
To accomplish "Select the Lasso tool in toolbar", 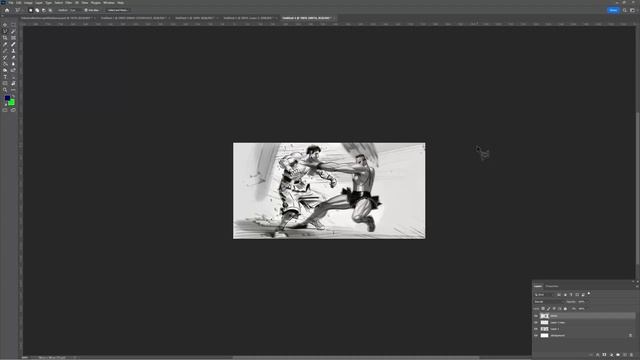I will [x=5, y=31].
